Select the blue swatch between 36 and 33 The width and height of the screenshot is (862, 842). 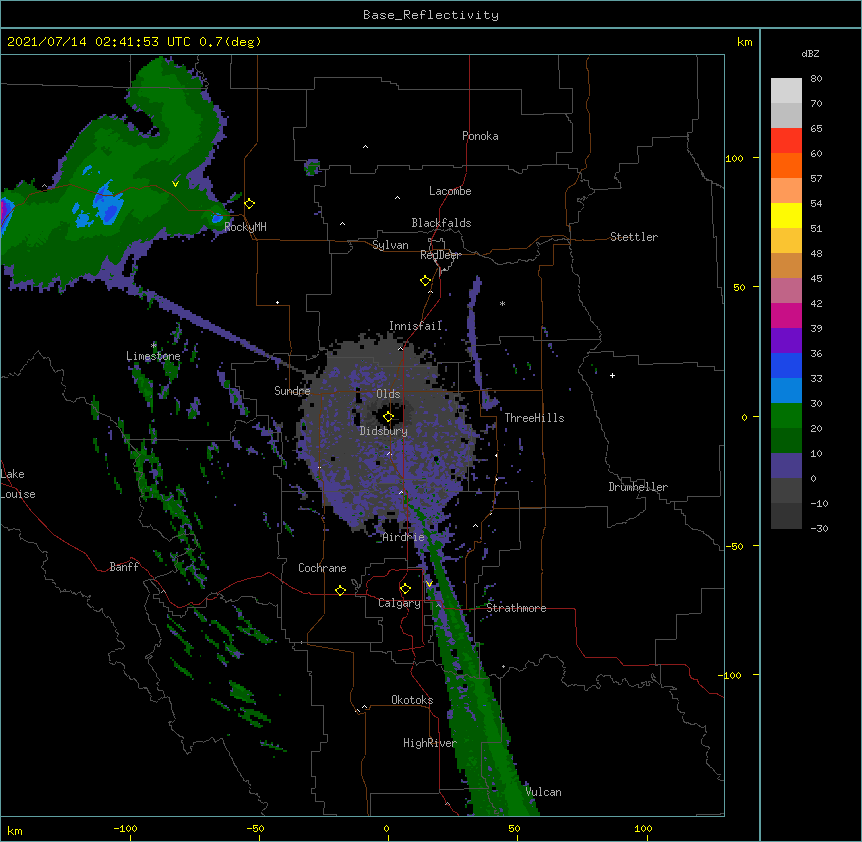click(786, 365)
